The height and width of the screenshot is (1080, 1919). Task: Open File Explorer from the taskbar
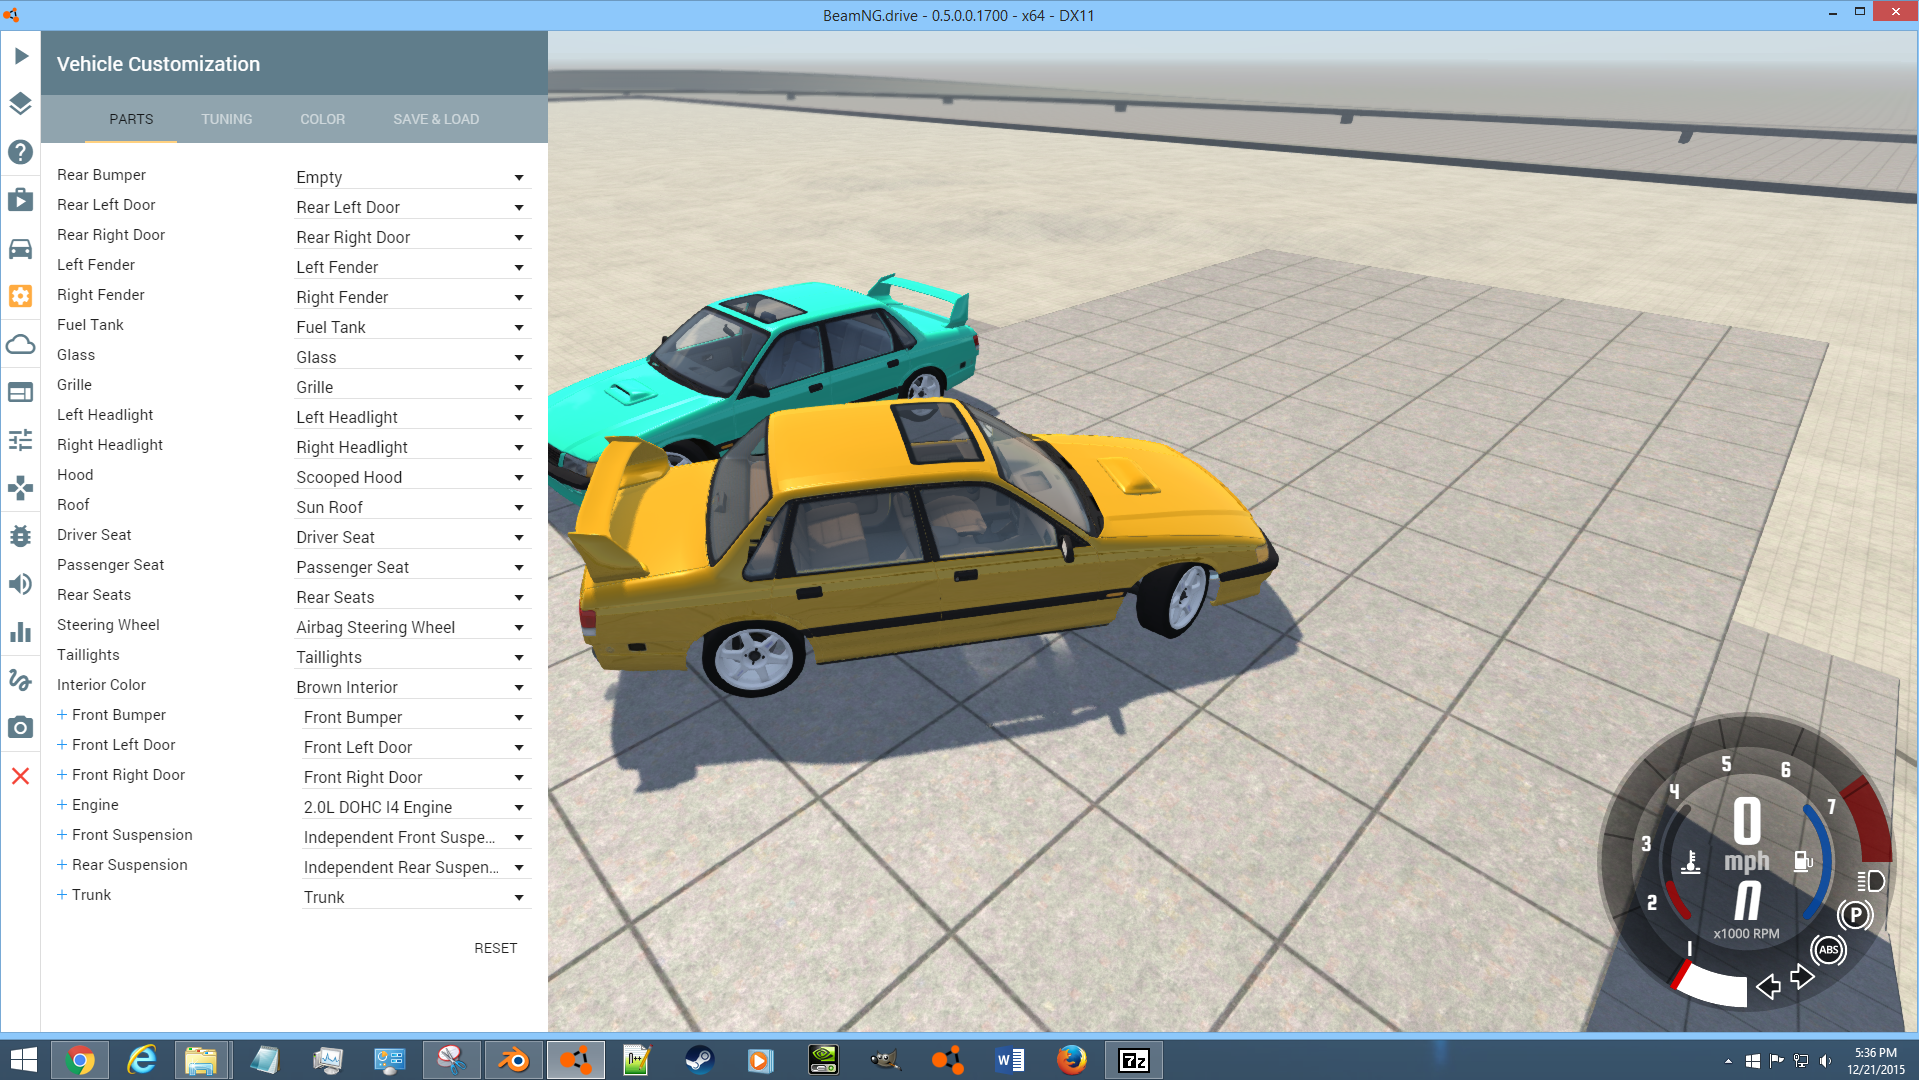pos(201,1060)
